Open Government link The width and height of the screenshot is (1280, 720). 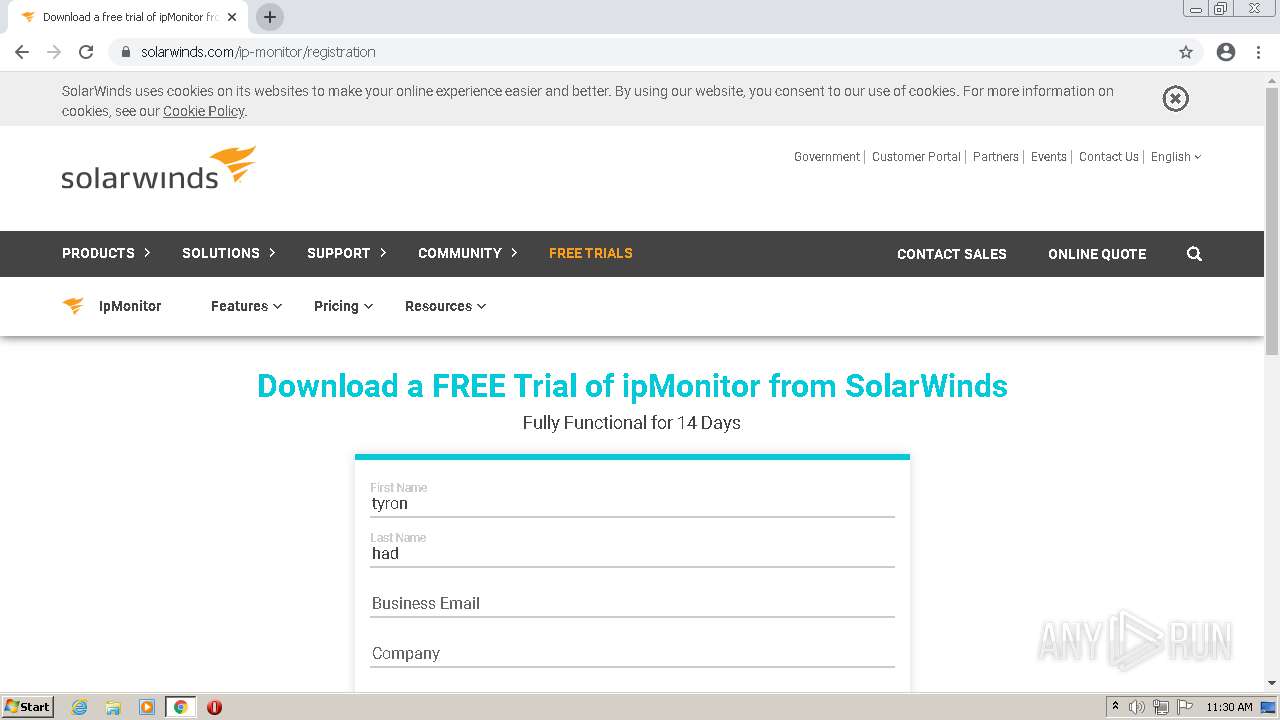pyautogui.click(x=827, y=157)
